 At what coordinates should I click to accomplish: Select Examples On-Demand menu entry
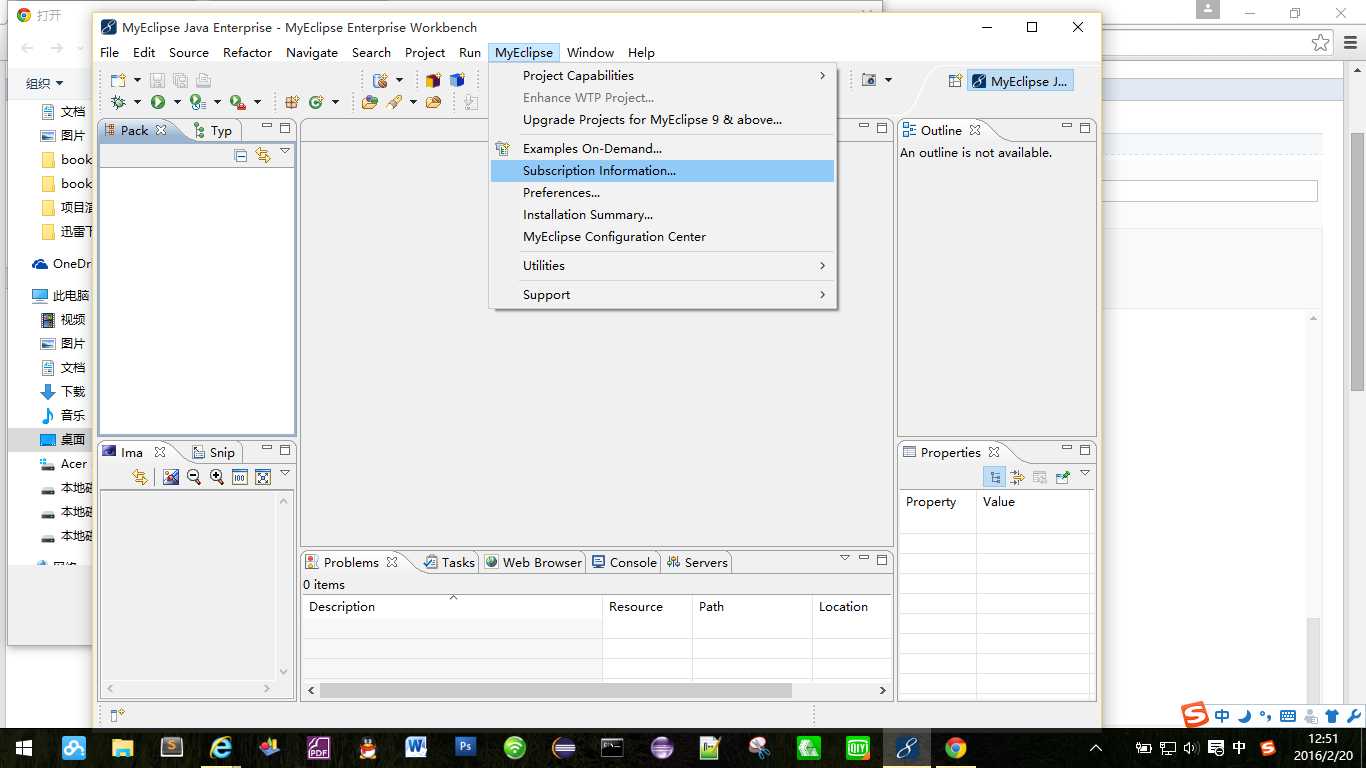(662, 148)
